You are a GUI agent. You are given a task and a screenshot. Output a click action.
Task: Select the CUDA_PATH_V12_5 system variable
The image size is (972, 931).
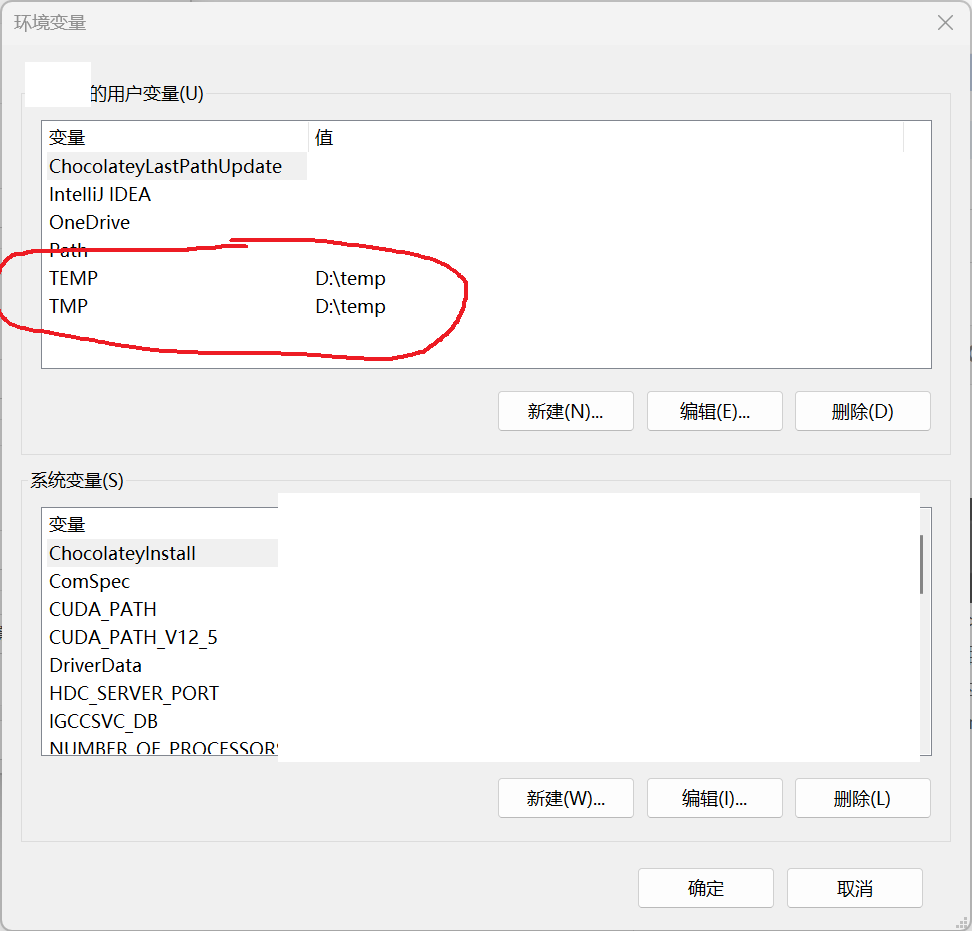pyautogui.click(x=133, y=638)
